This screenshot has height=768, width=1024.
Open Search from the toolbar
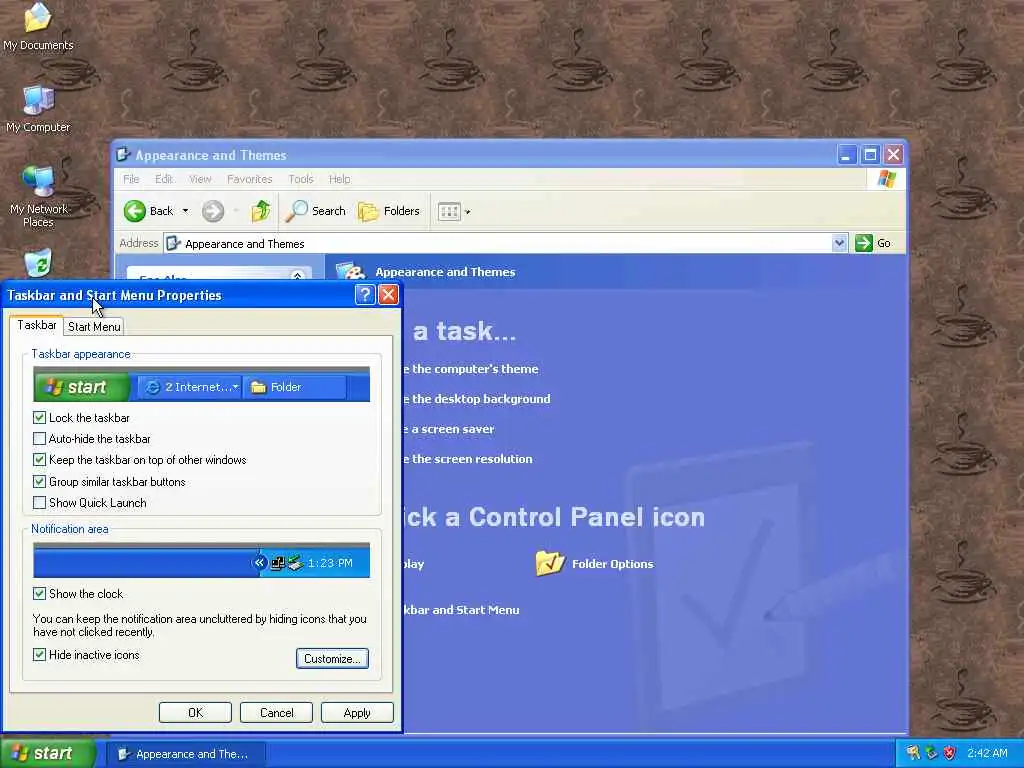316,211
